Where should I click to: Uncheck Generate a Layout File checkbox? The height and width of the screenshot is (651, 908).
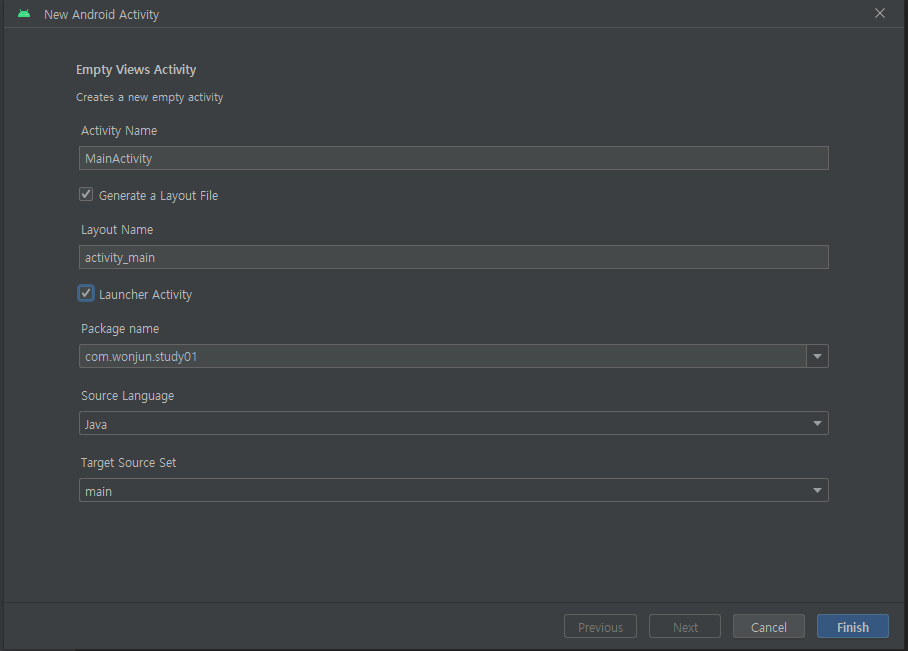click(x=86, y=195)
